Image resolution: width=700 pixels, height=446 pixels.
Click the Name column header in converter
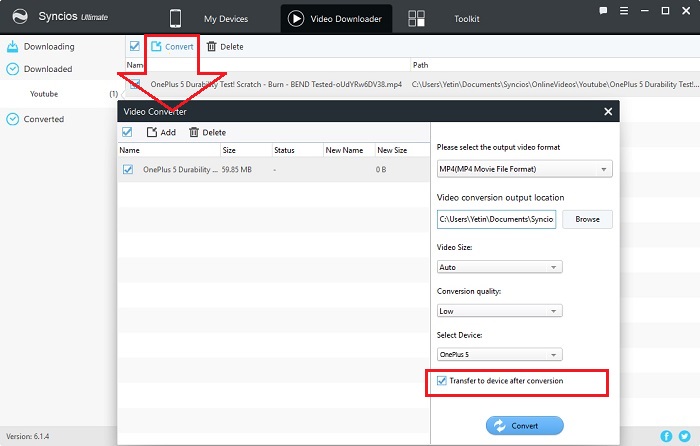(x=129, y=150)
